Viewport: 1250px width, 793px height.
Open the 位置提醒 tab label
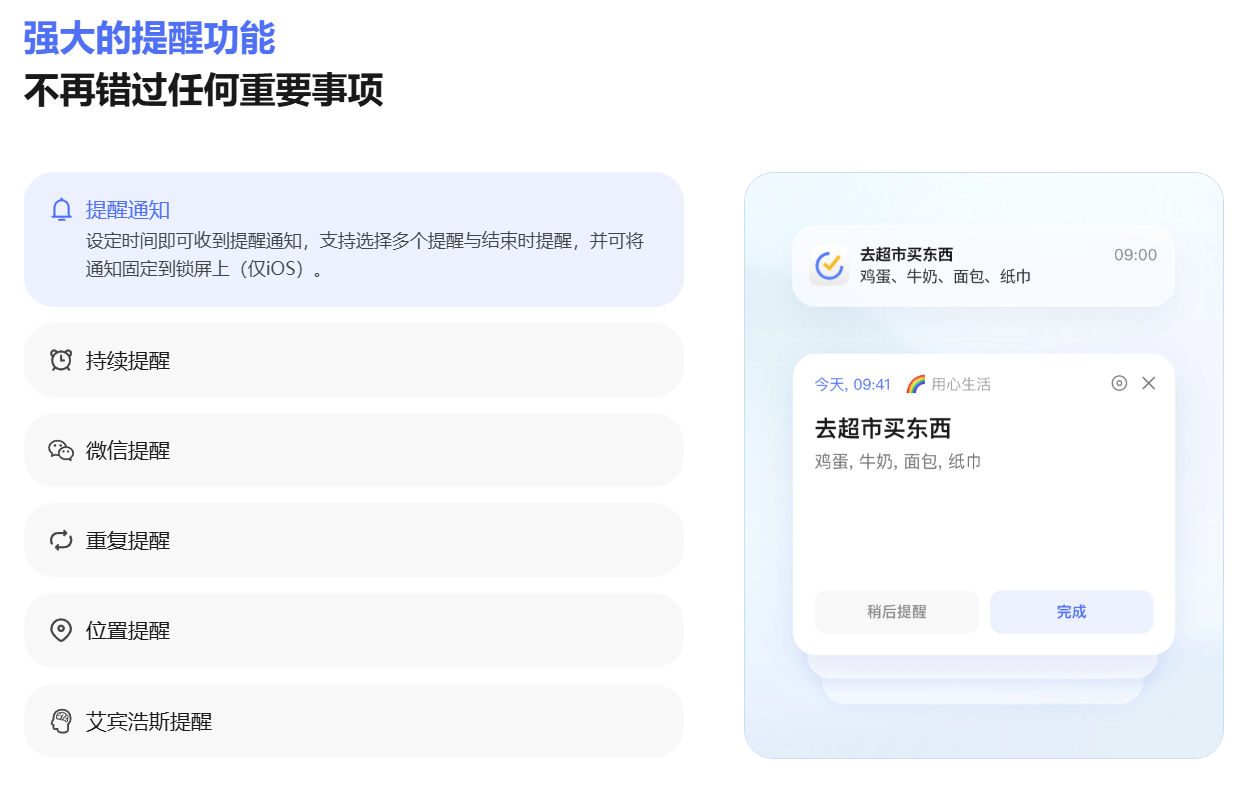(x=128, y=631)
